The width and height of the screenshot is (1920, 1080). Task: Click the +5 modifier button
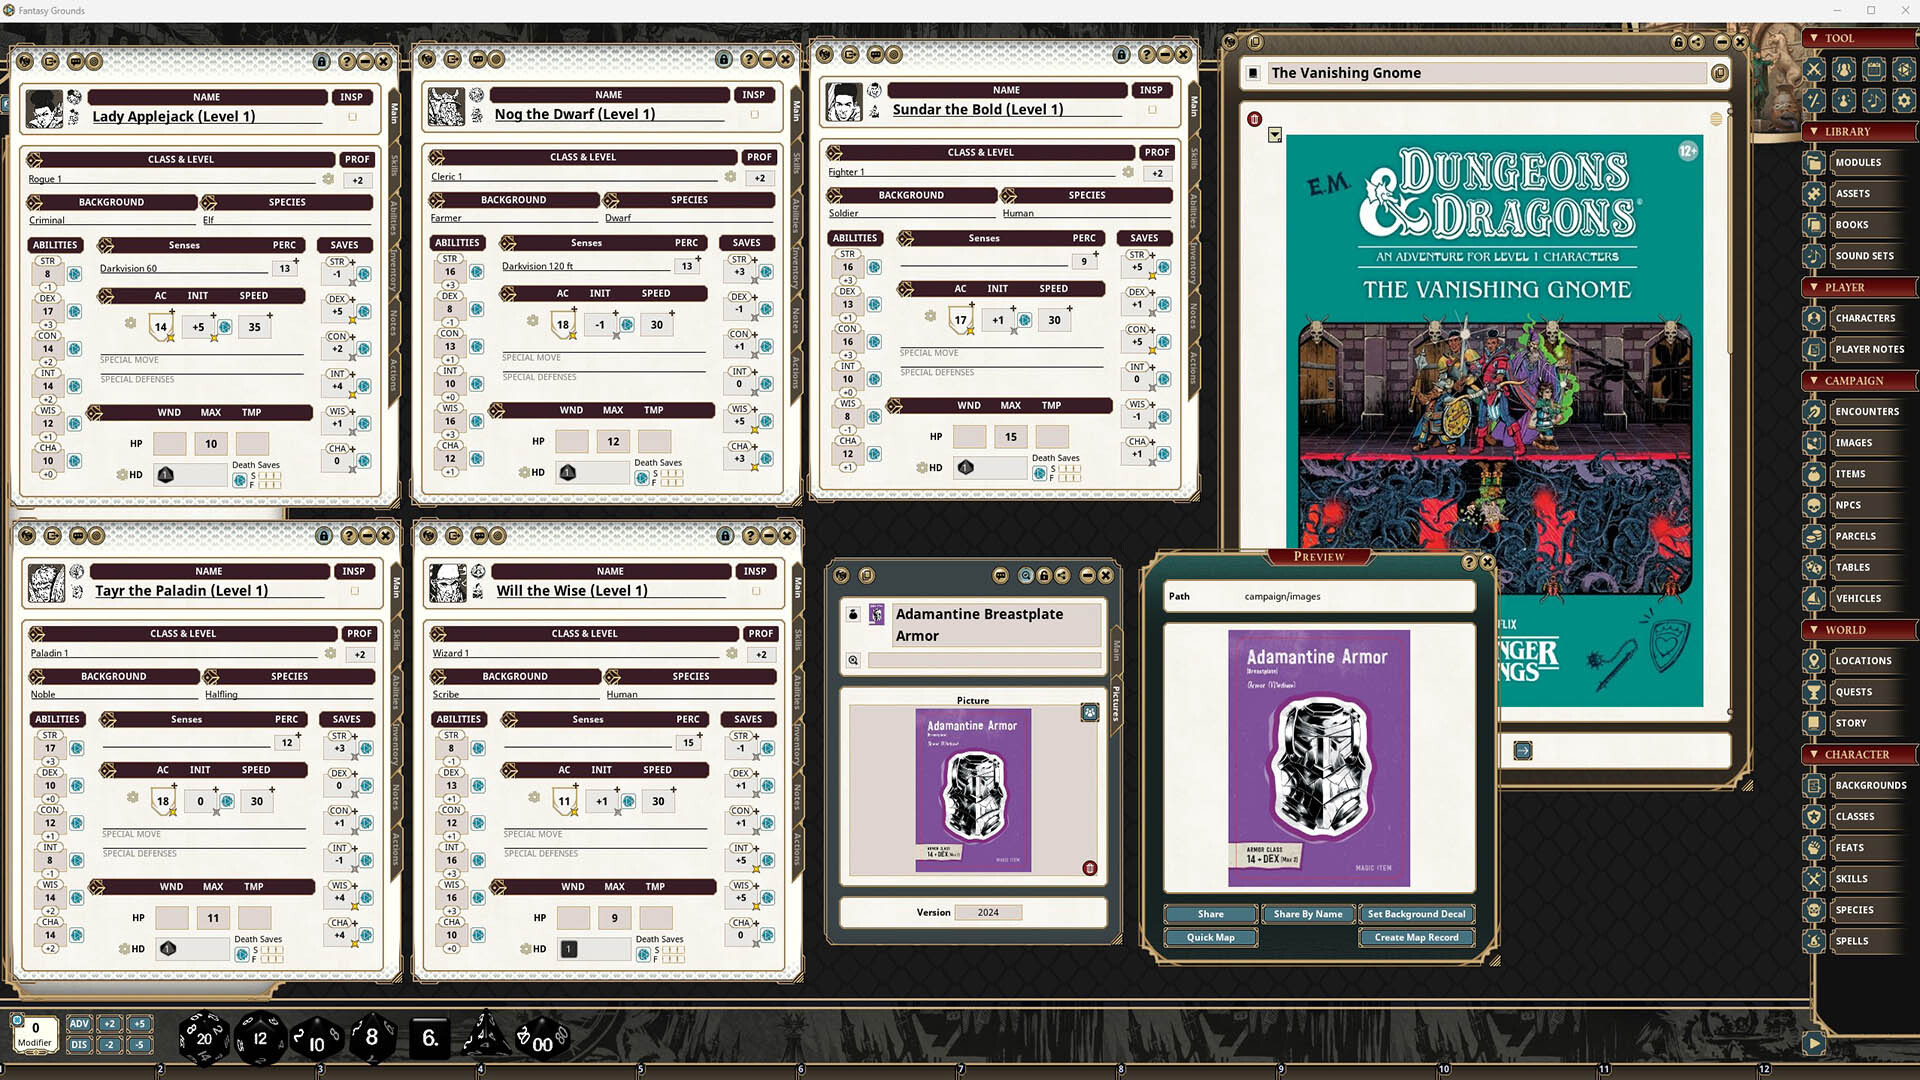pyautogui.click(x=139, y=1023)
